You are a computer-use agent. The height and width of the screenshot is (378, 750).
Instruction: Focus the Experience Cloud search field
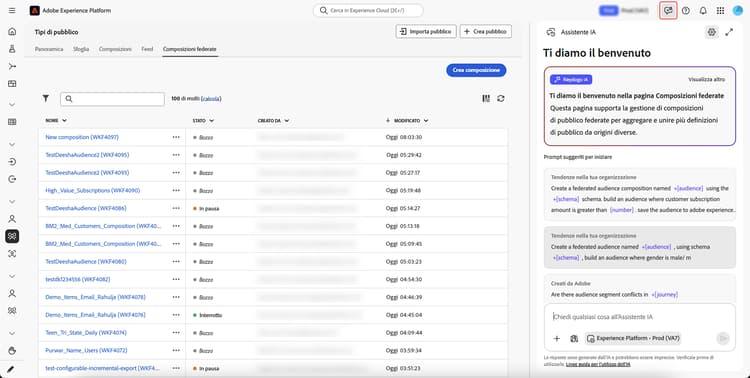(x=368, y=11)
